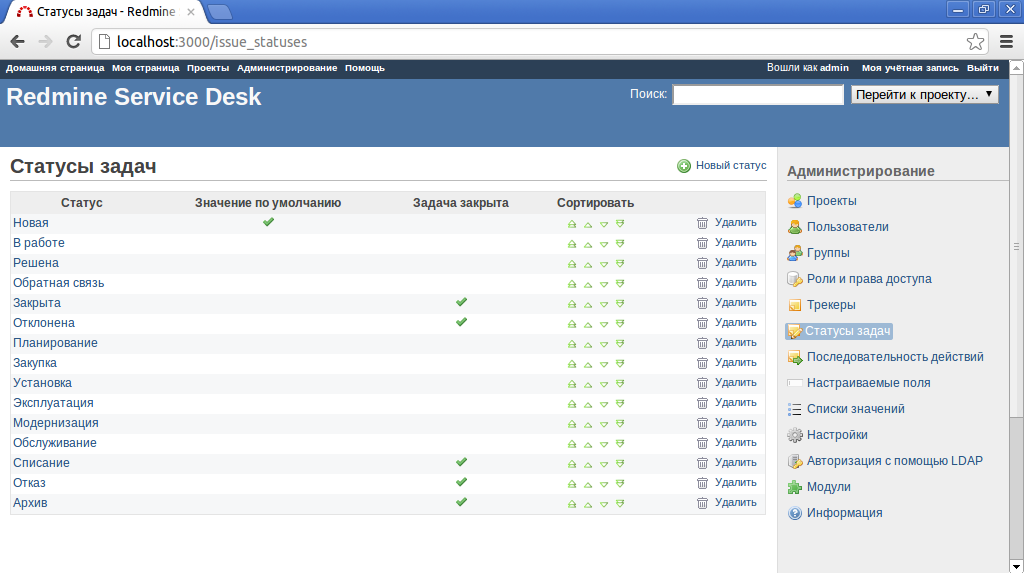Open 'Настраиваемые поля' section
The width and height of the screenshot is (1024, 573).
(868, 383)
